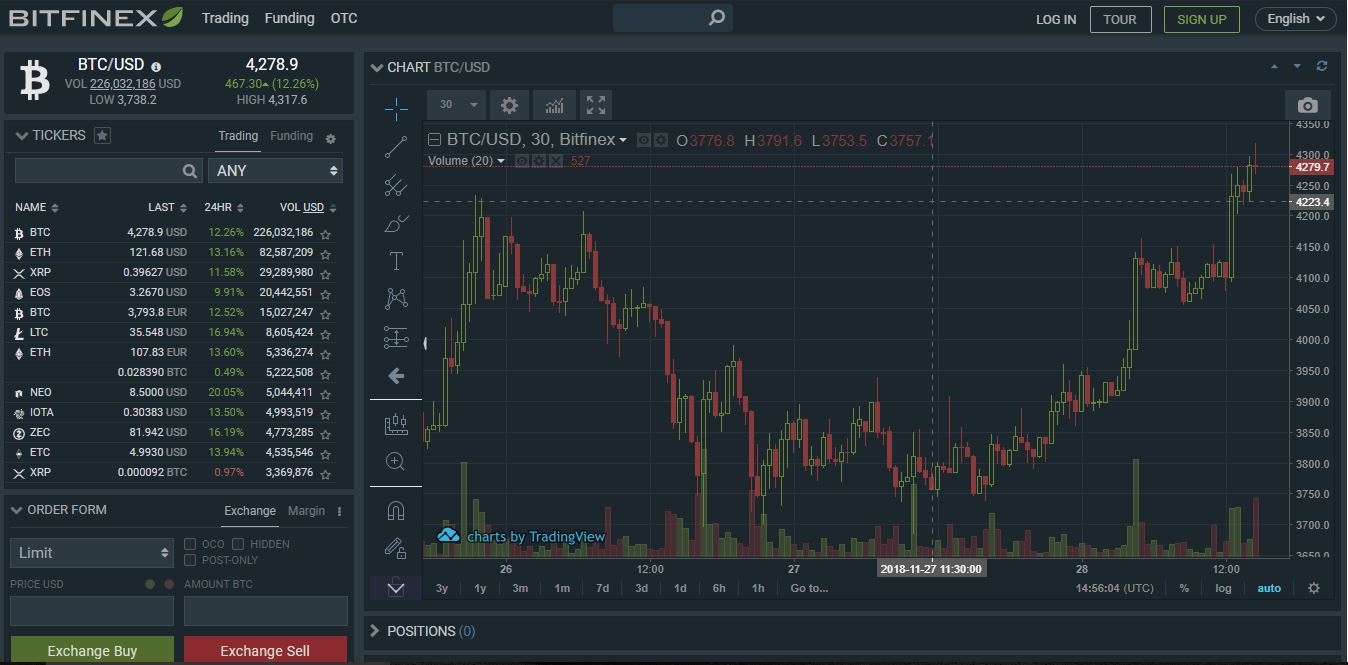Toggle fullscreen chart mode
The height and width of the screenshot is (665, 1348).
596,105
